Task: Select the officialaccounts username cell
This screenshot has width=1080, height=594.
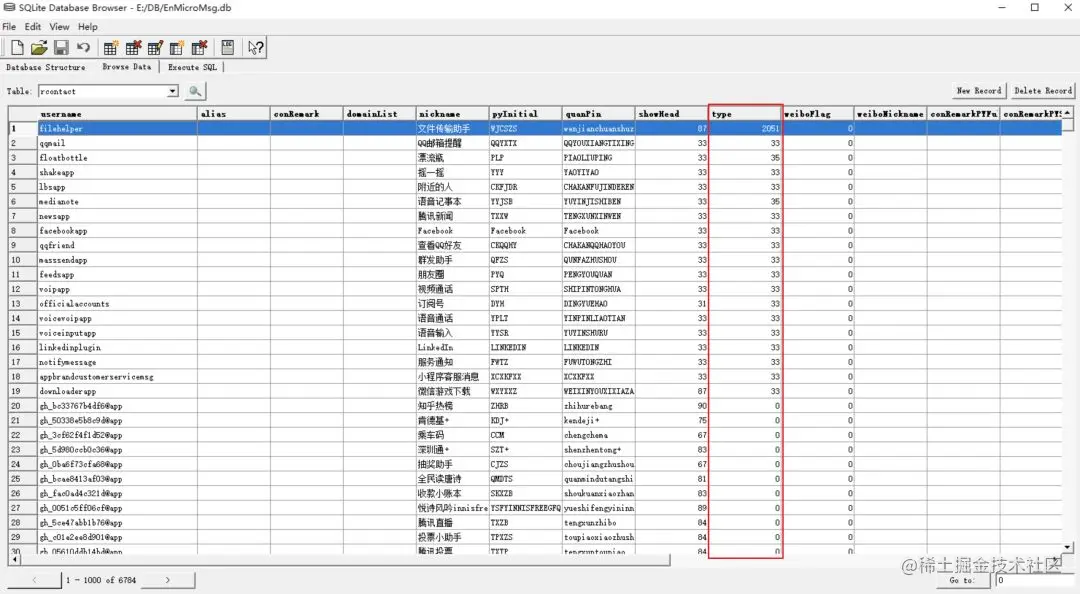Action: point(117,303)
